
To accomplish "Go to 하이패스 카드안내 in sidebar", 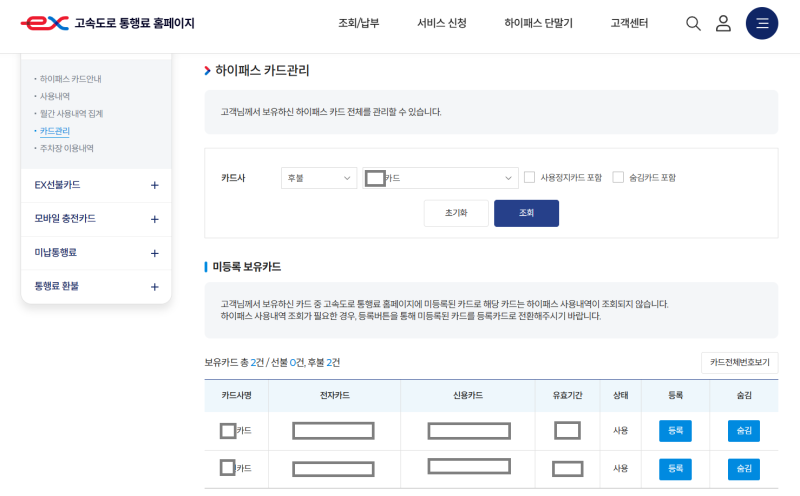I will (x=70, y=79).
